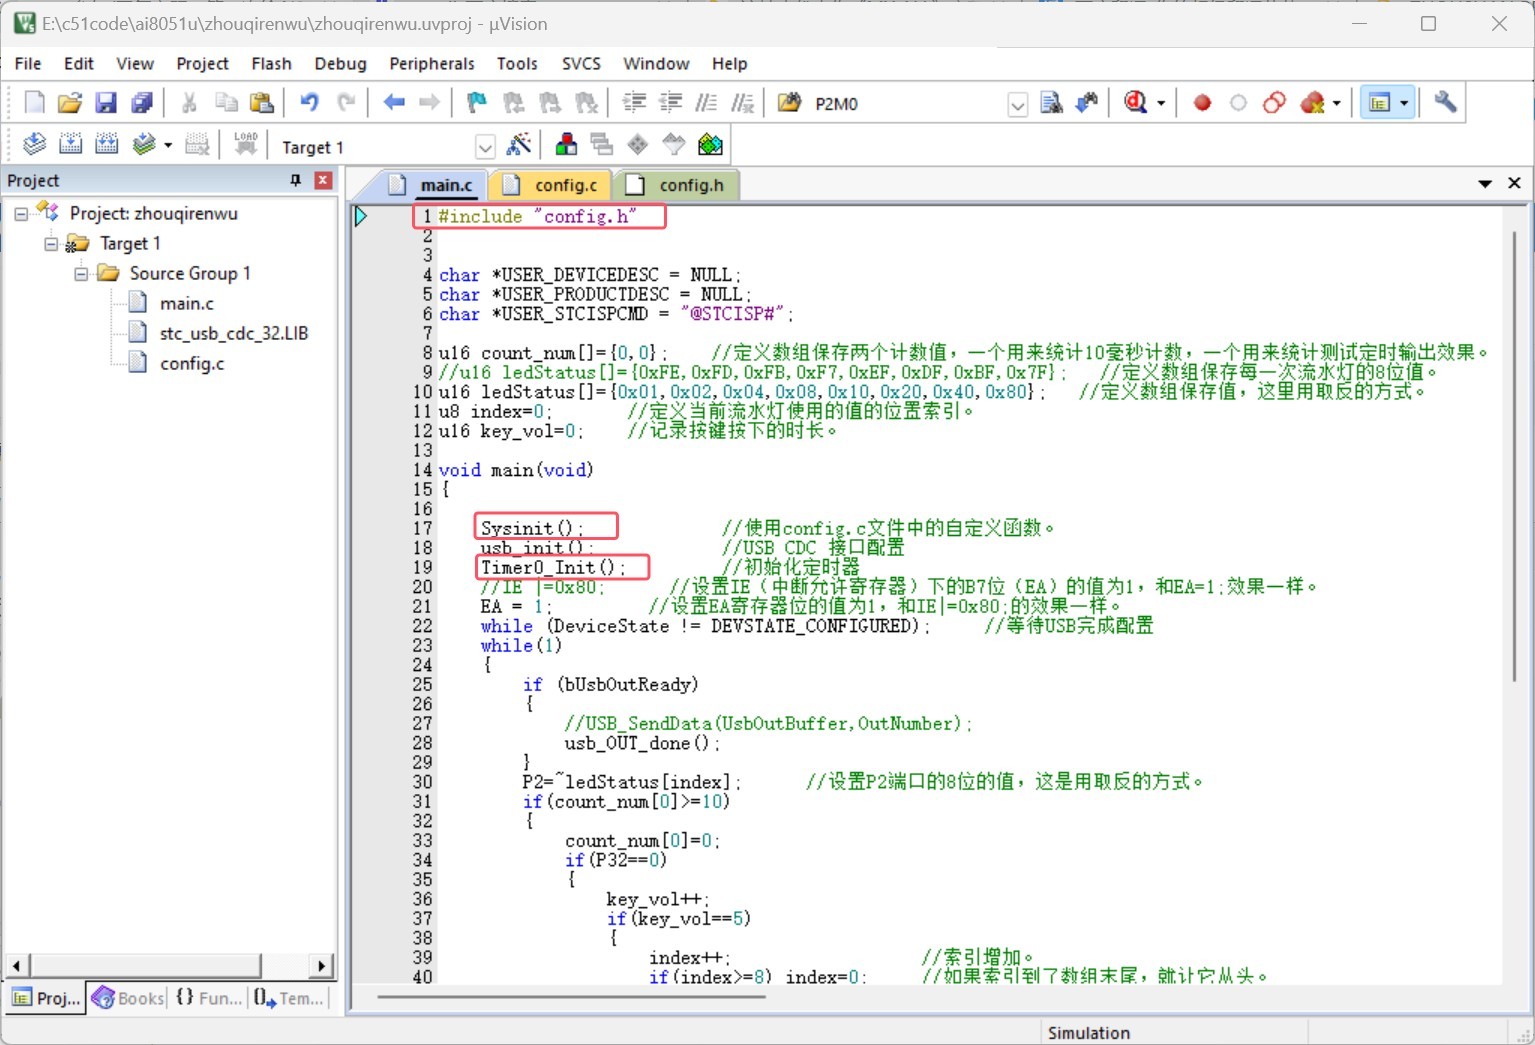
Task: Open a file using the folder icon
Action: pyautogui.click(x=70, y=103)
